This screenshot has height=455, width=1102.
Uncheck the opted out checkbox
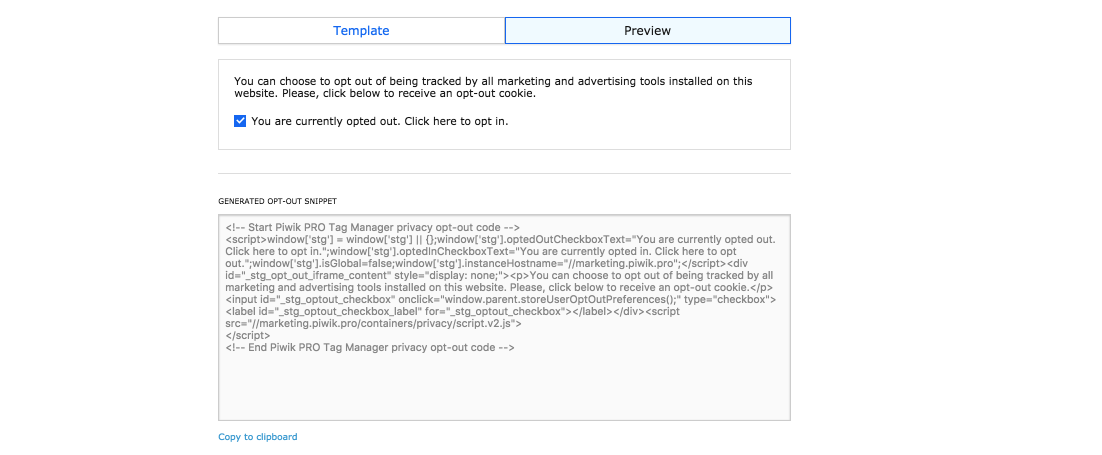coord(240,121)
